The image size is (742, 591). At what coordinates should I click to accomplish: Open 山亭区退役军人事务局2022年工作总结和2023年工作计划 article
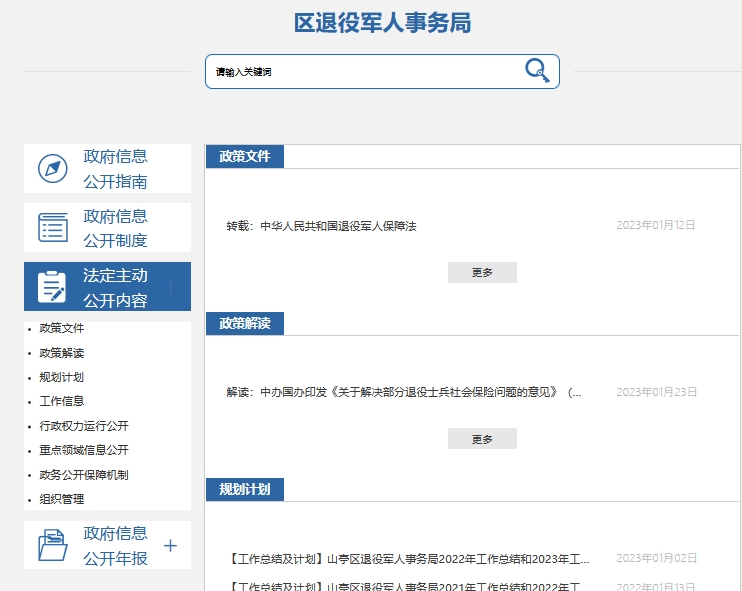click(408, 559)
